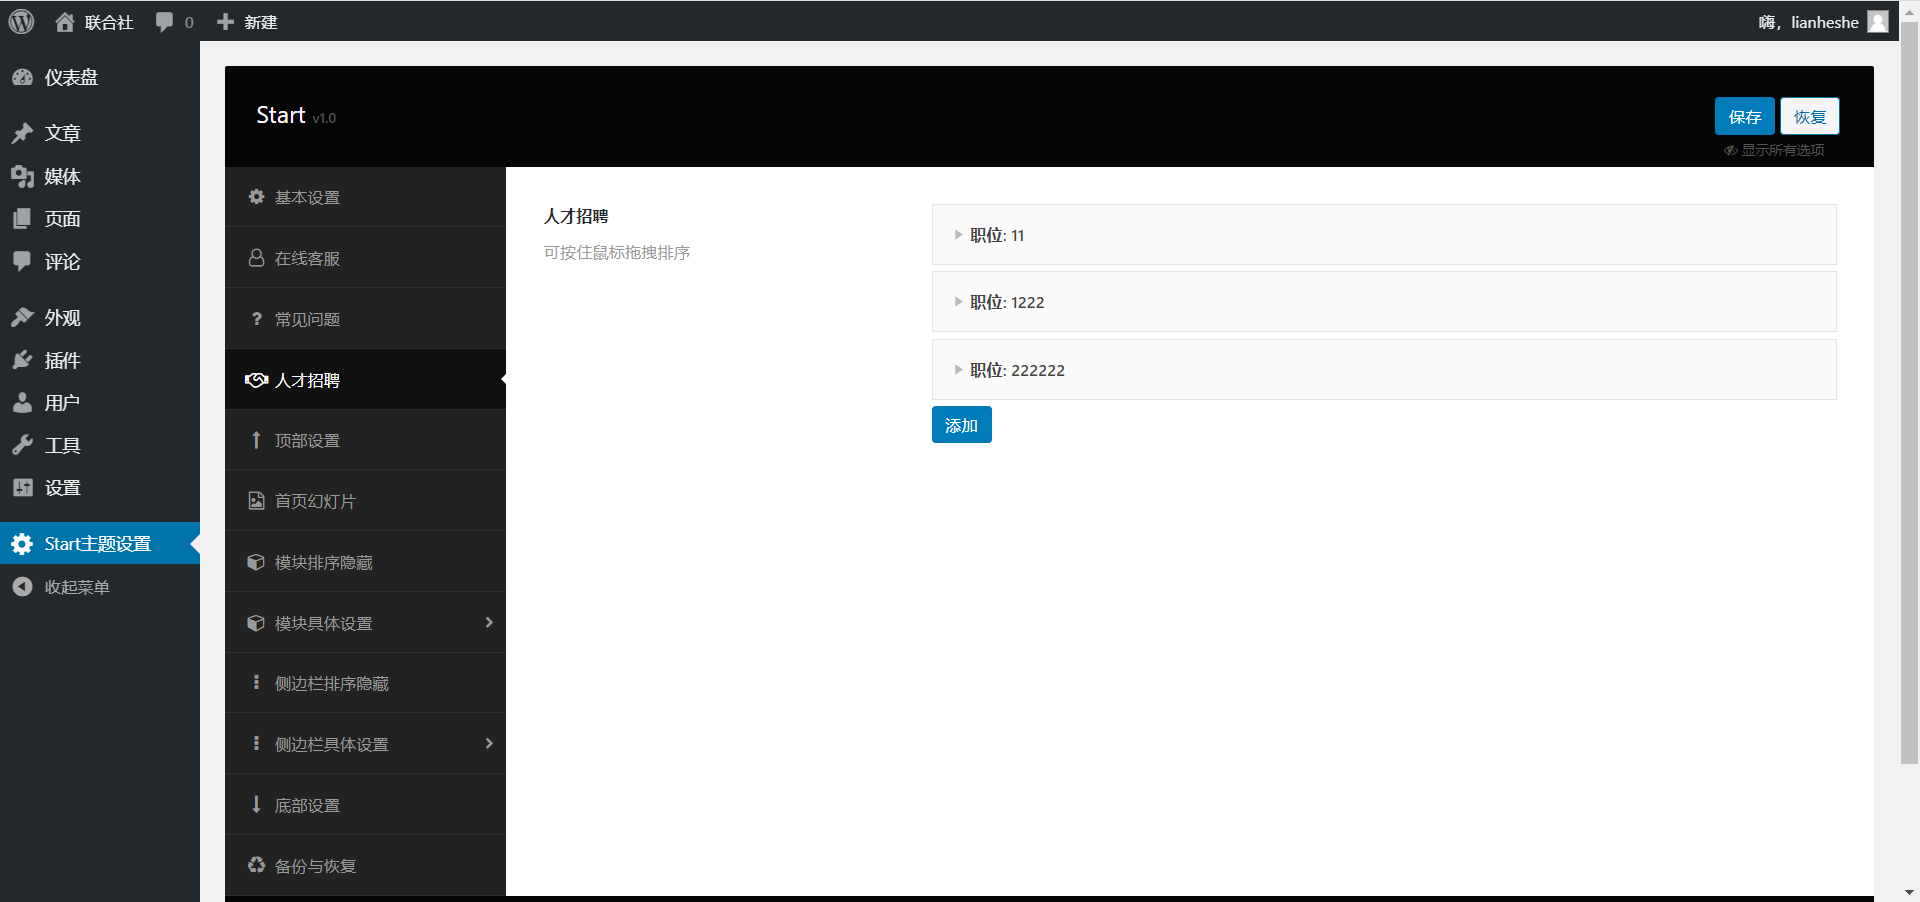Image resolution: width=1920 pixels, height=902 pixels.
Task: Expand the 职位: 222222 entry
Action: [x=1016, y=371]
